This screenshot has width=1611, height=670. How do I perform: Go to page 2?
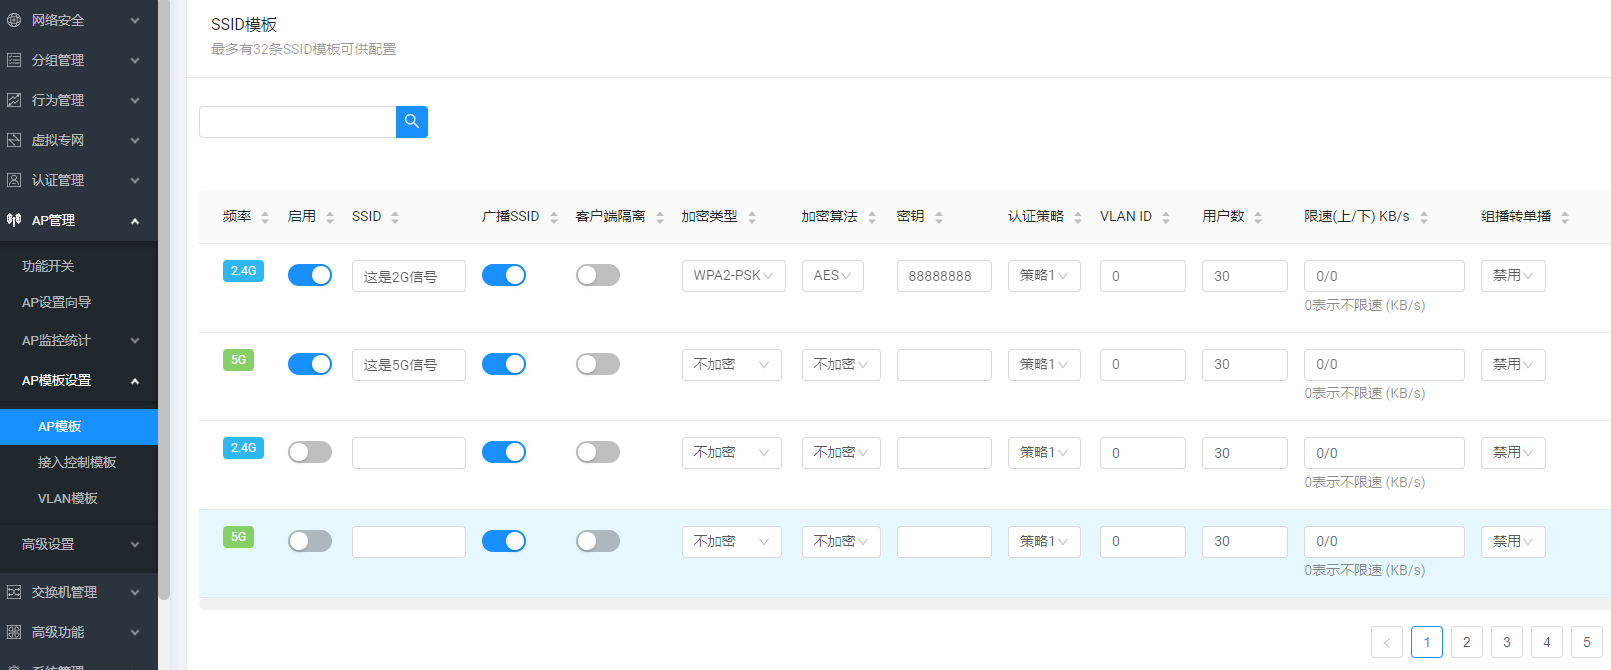1467,642
